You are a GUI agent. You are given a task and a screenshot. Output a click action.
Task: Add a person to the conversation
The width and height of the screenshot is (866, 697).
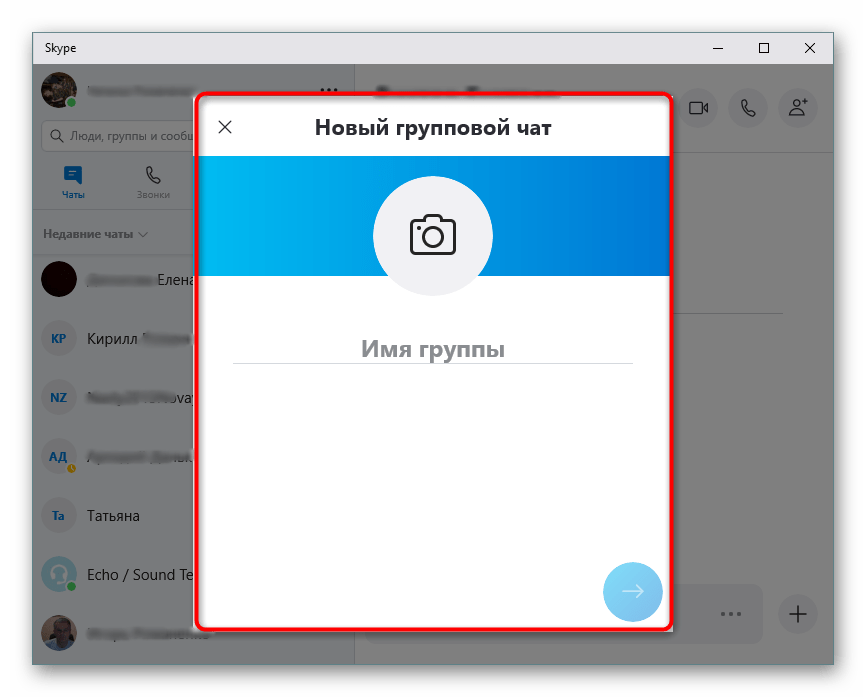[798, 108]
